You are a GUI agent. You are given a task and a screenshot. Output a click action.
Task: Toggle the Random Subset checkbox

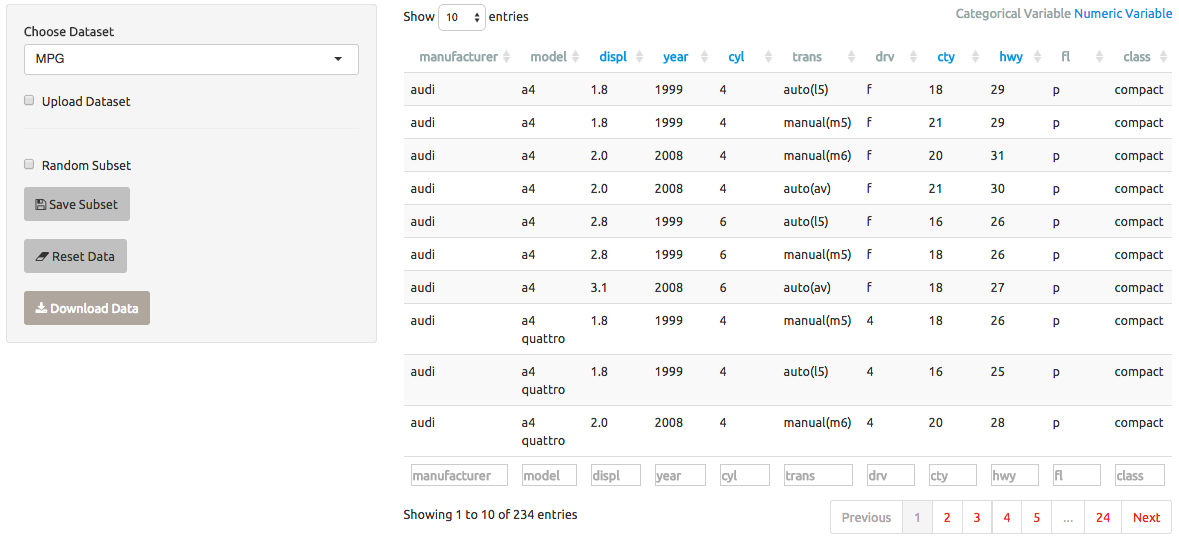point(29,164)
